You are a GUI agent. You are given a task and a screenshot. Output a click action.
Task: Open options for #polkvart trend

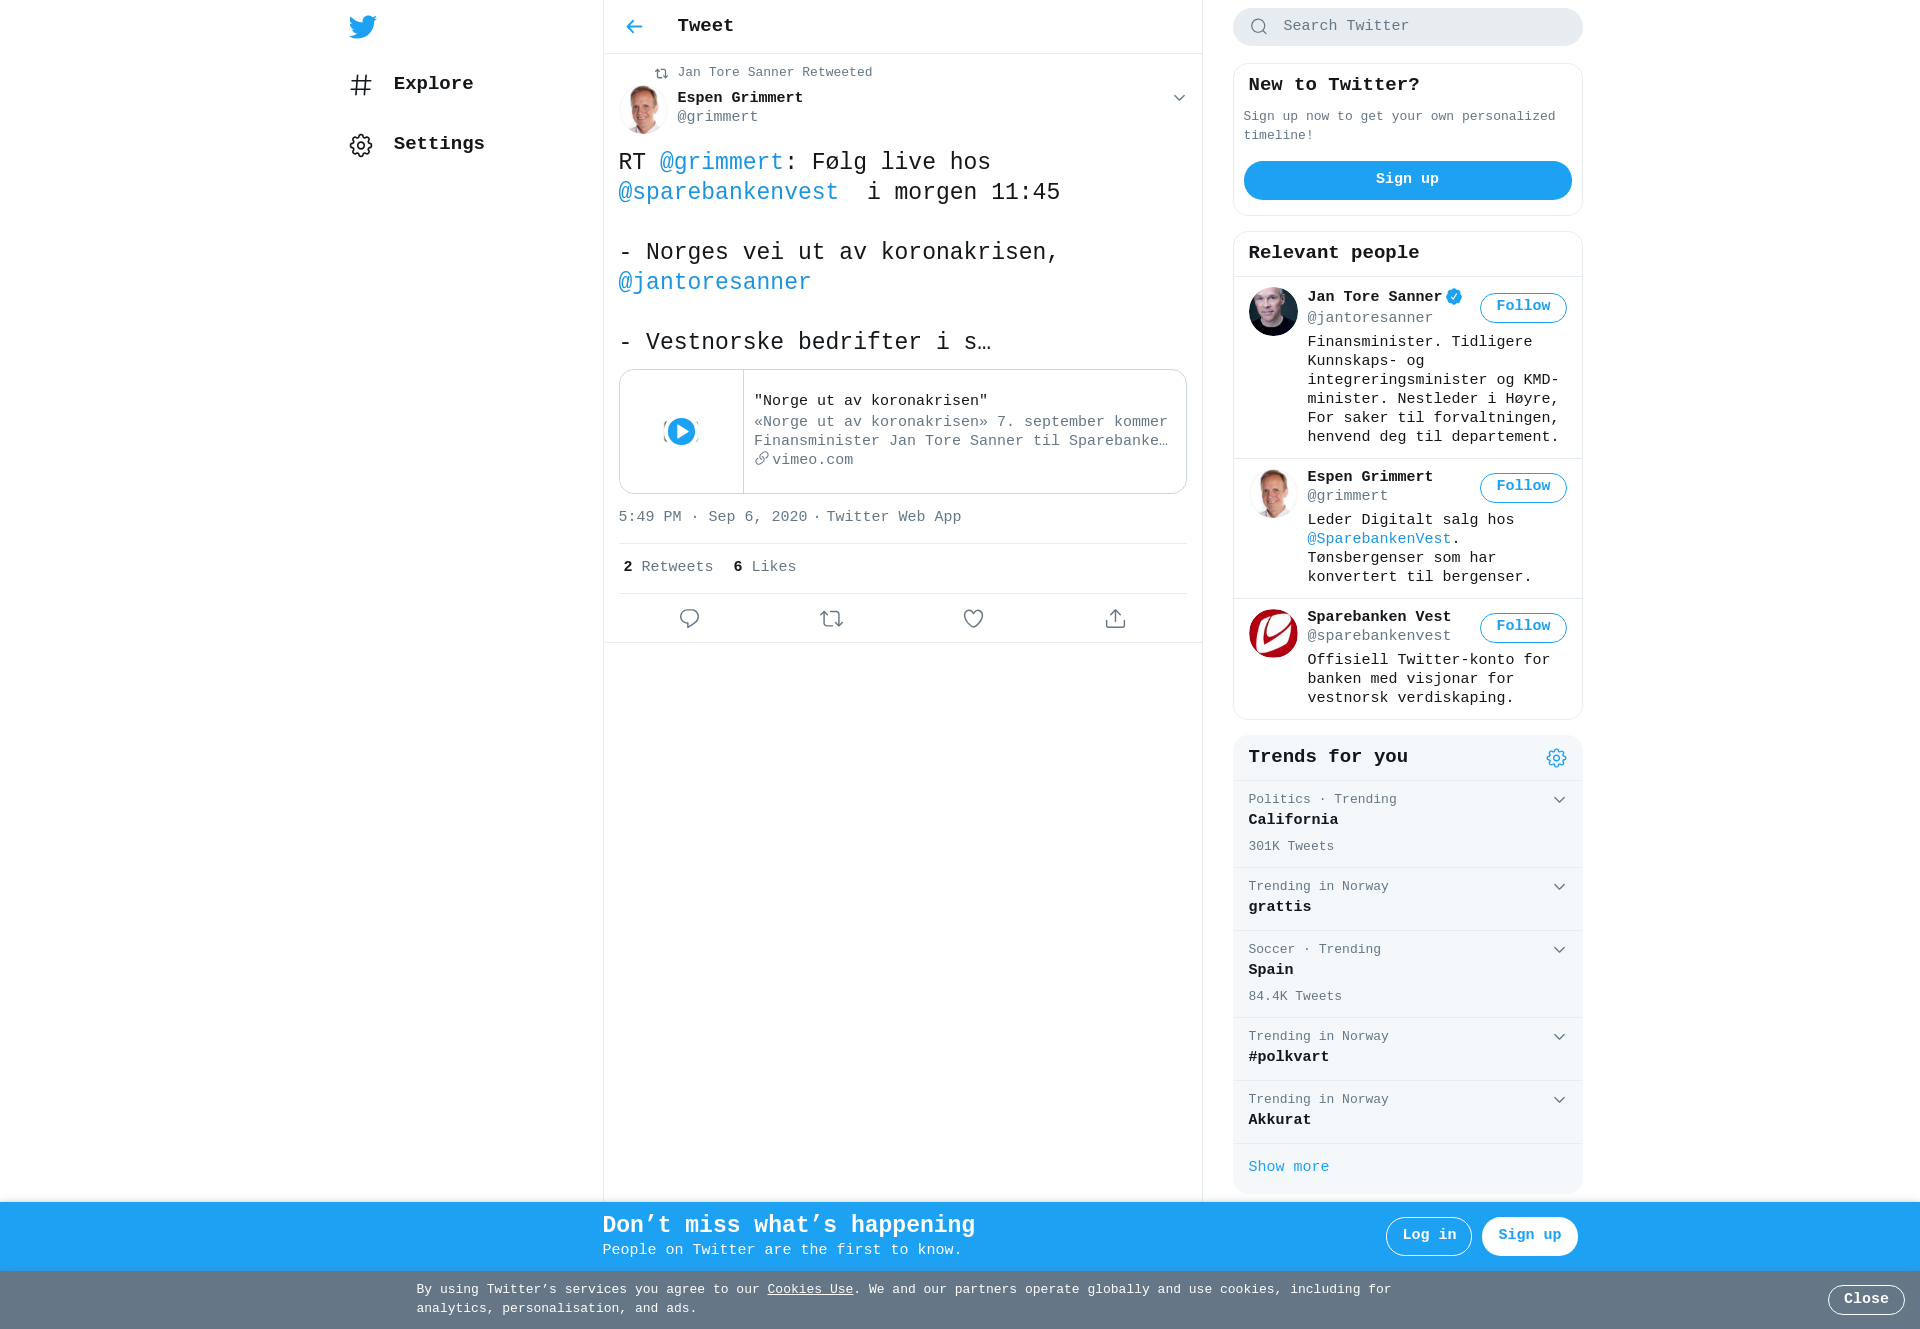(x=1559, y=1037)
